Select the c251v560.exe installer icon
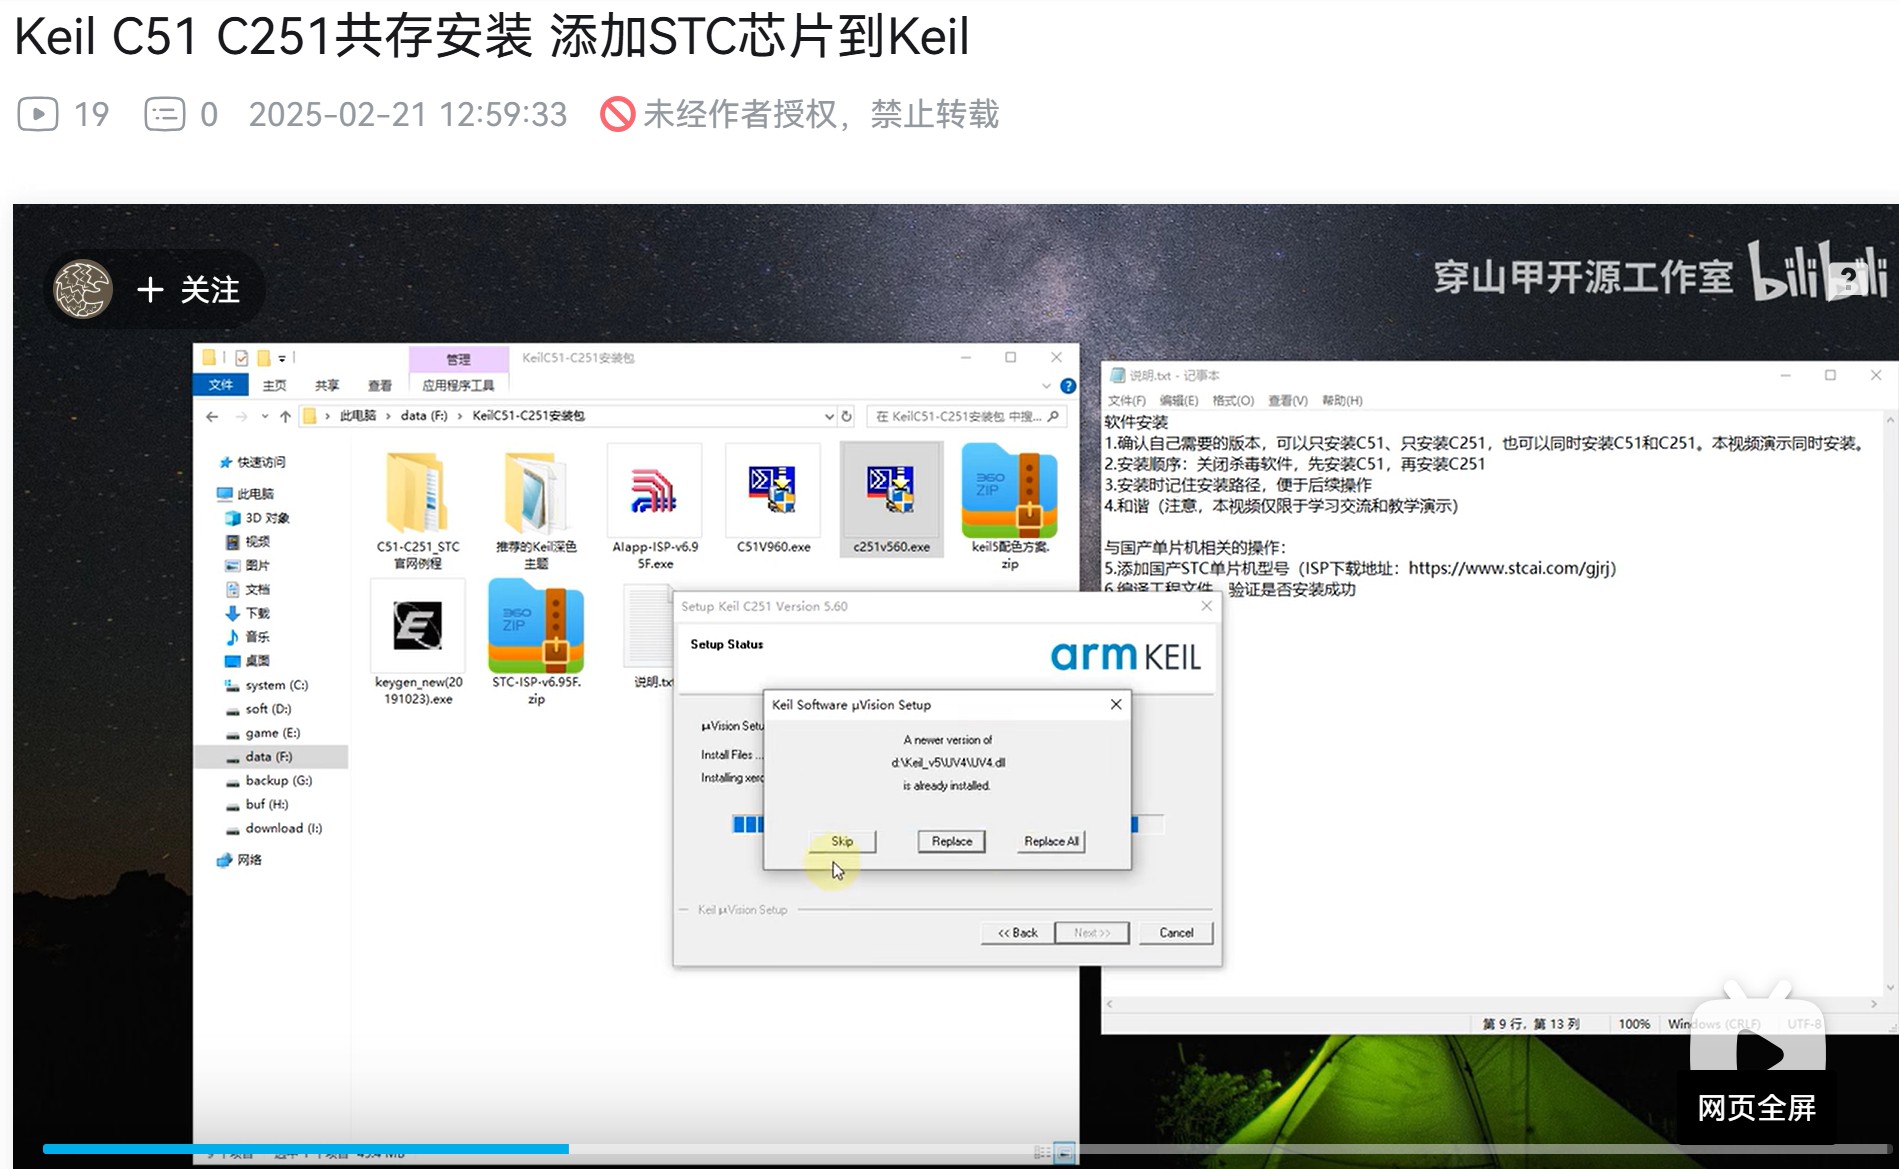1899x1169 pixels. 891,489
